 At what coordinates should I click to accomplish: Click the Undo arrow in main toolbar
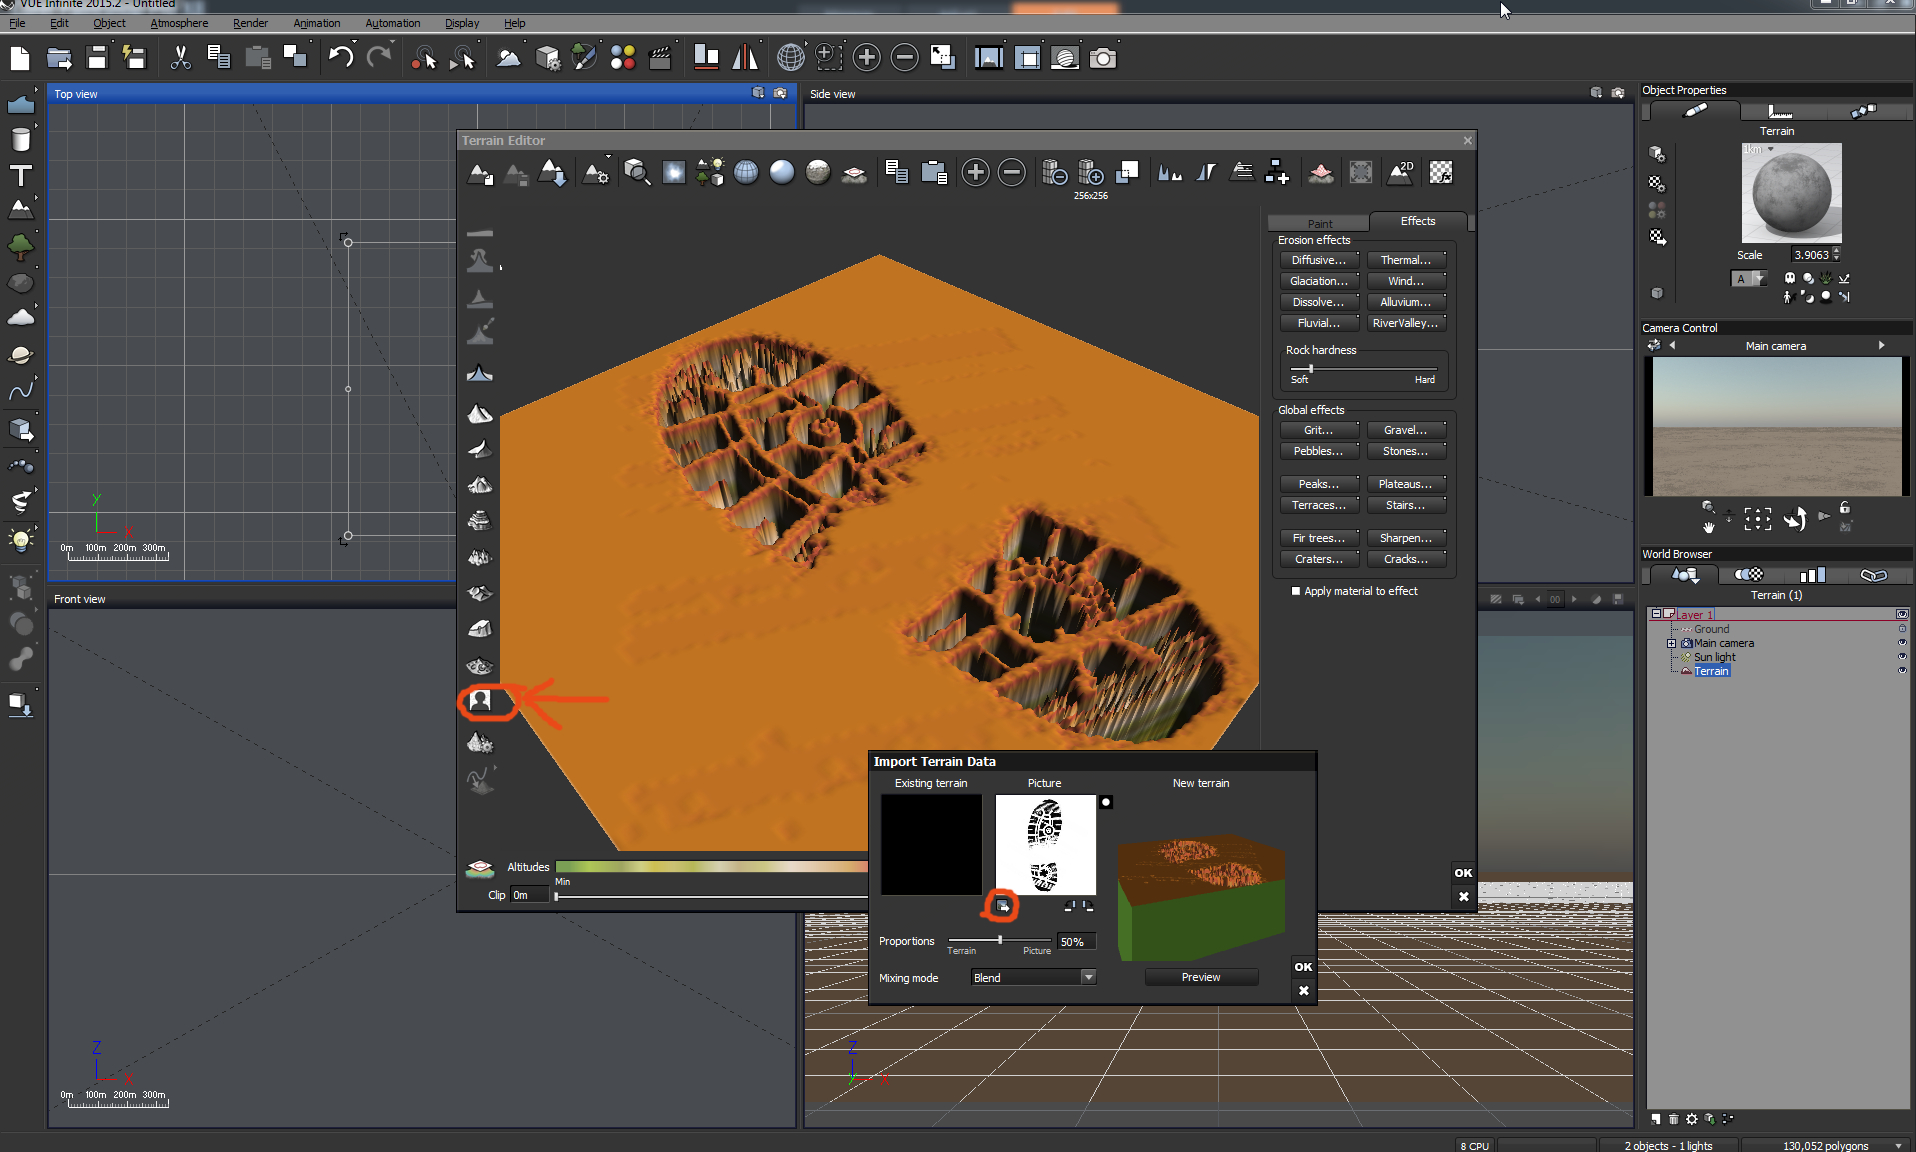click(x=340, y=58)
